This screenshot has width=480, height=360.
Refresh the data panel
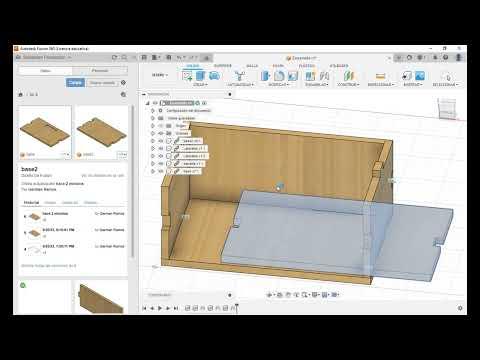(x=114, y=57)
